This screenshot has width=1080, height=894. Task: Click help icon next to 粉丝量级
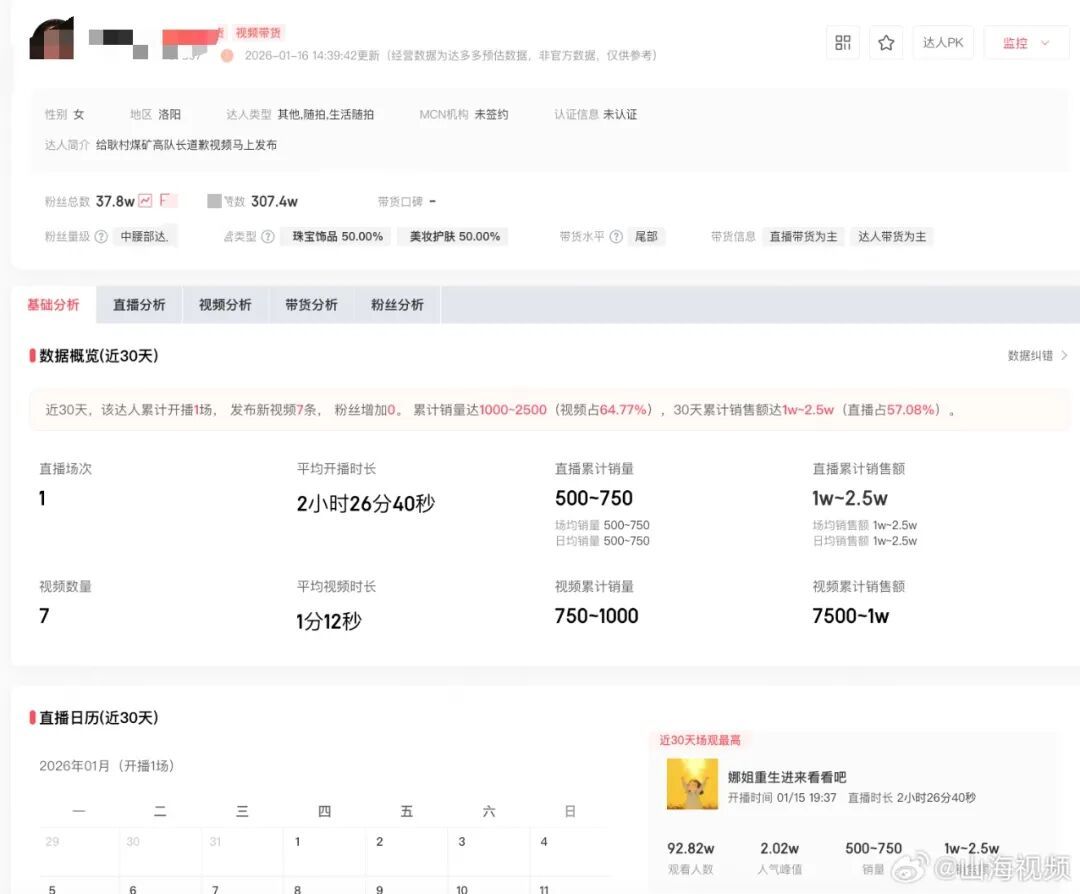pos(101,237)
